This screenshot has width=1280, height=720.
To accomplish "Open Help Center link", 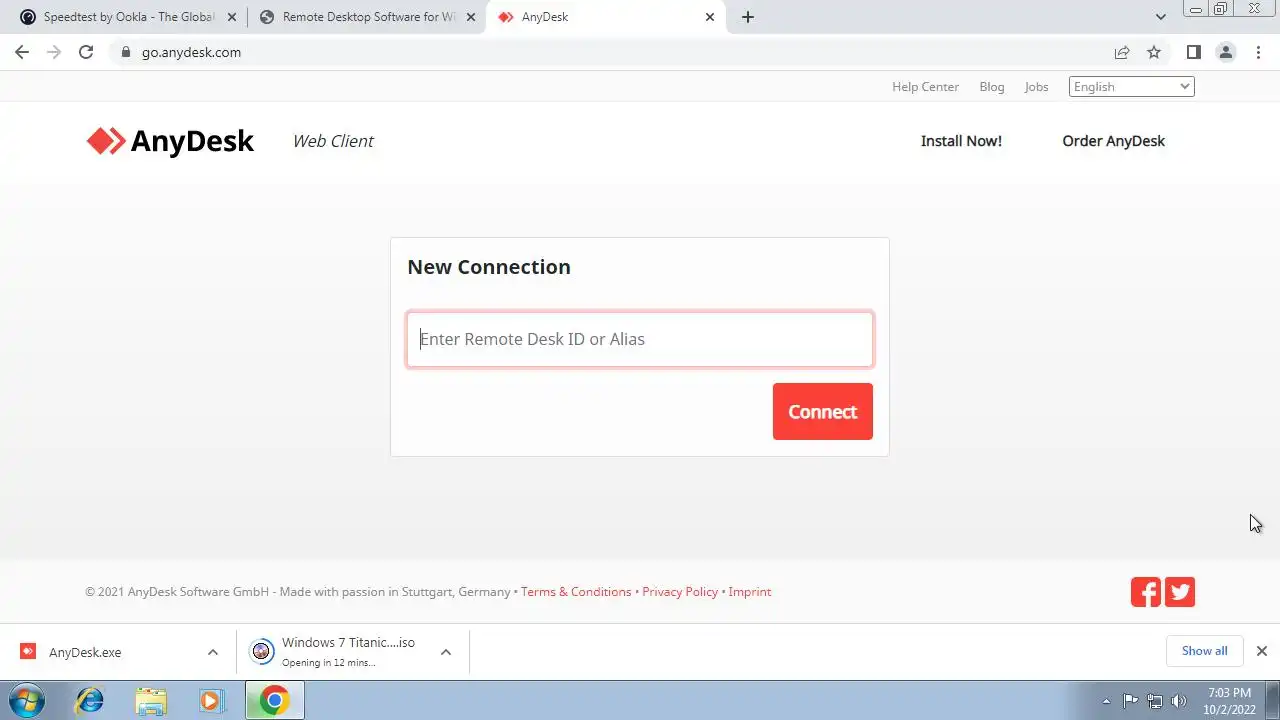I will [925, 87].
